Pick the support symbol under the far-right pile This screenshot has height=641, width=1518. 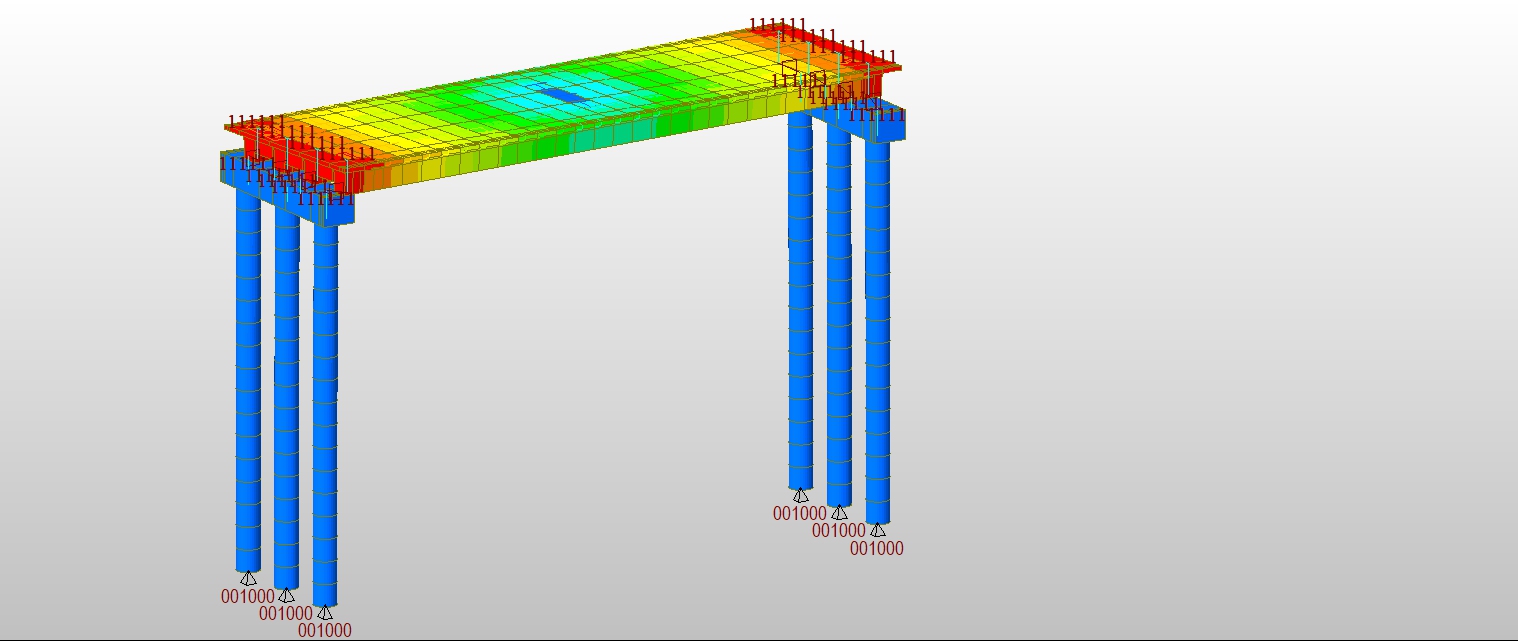click(877, 530)
